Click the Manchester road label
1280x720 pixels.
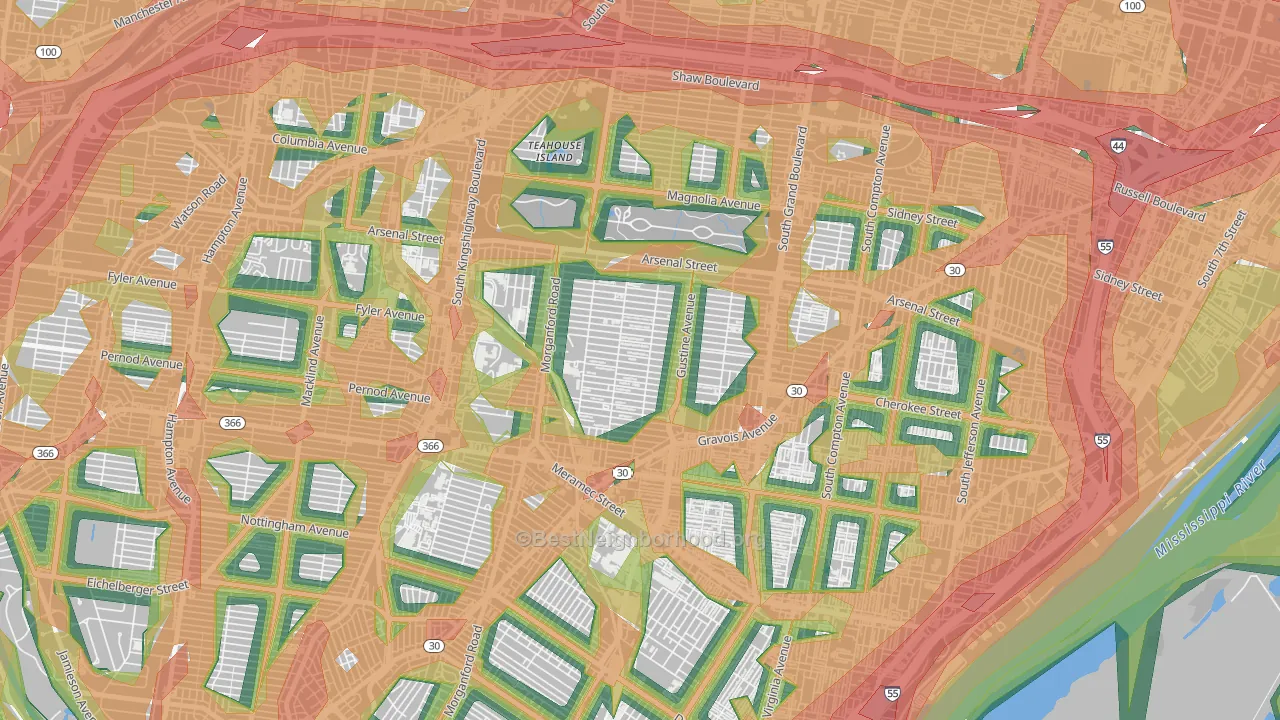click(152, 14)
